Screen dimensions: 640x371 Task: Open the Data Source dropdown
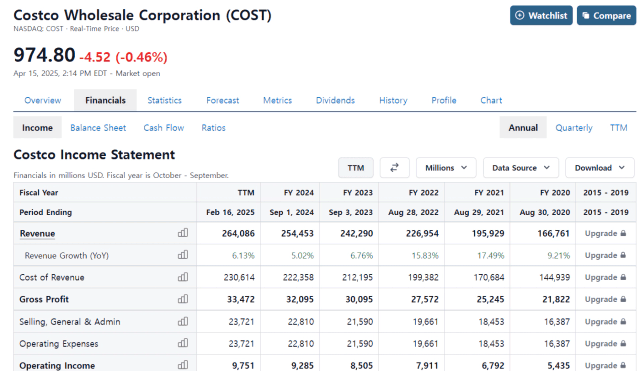coord(521,168)
